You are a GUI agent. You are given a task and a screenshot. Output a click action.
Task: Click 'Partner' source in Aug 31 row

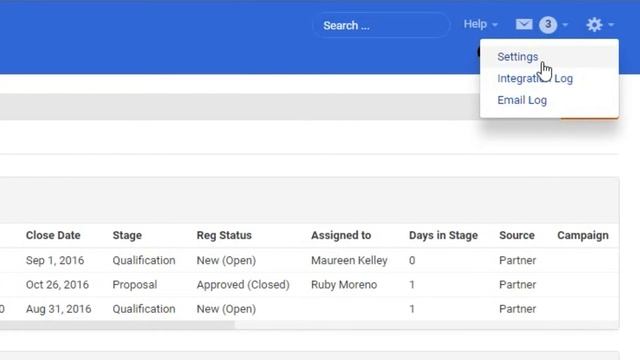(517, 309)
